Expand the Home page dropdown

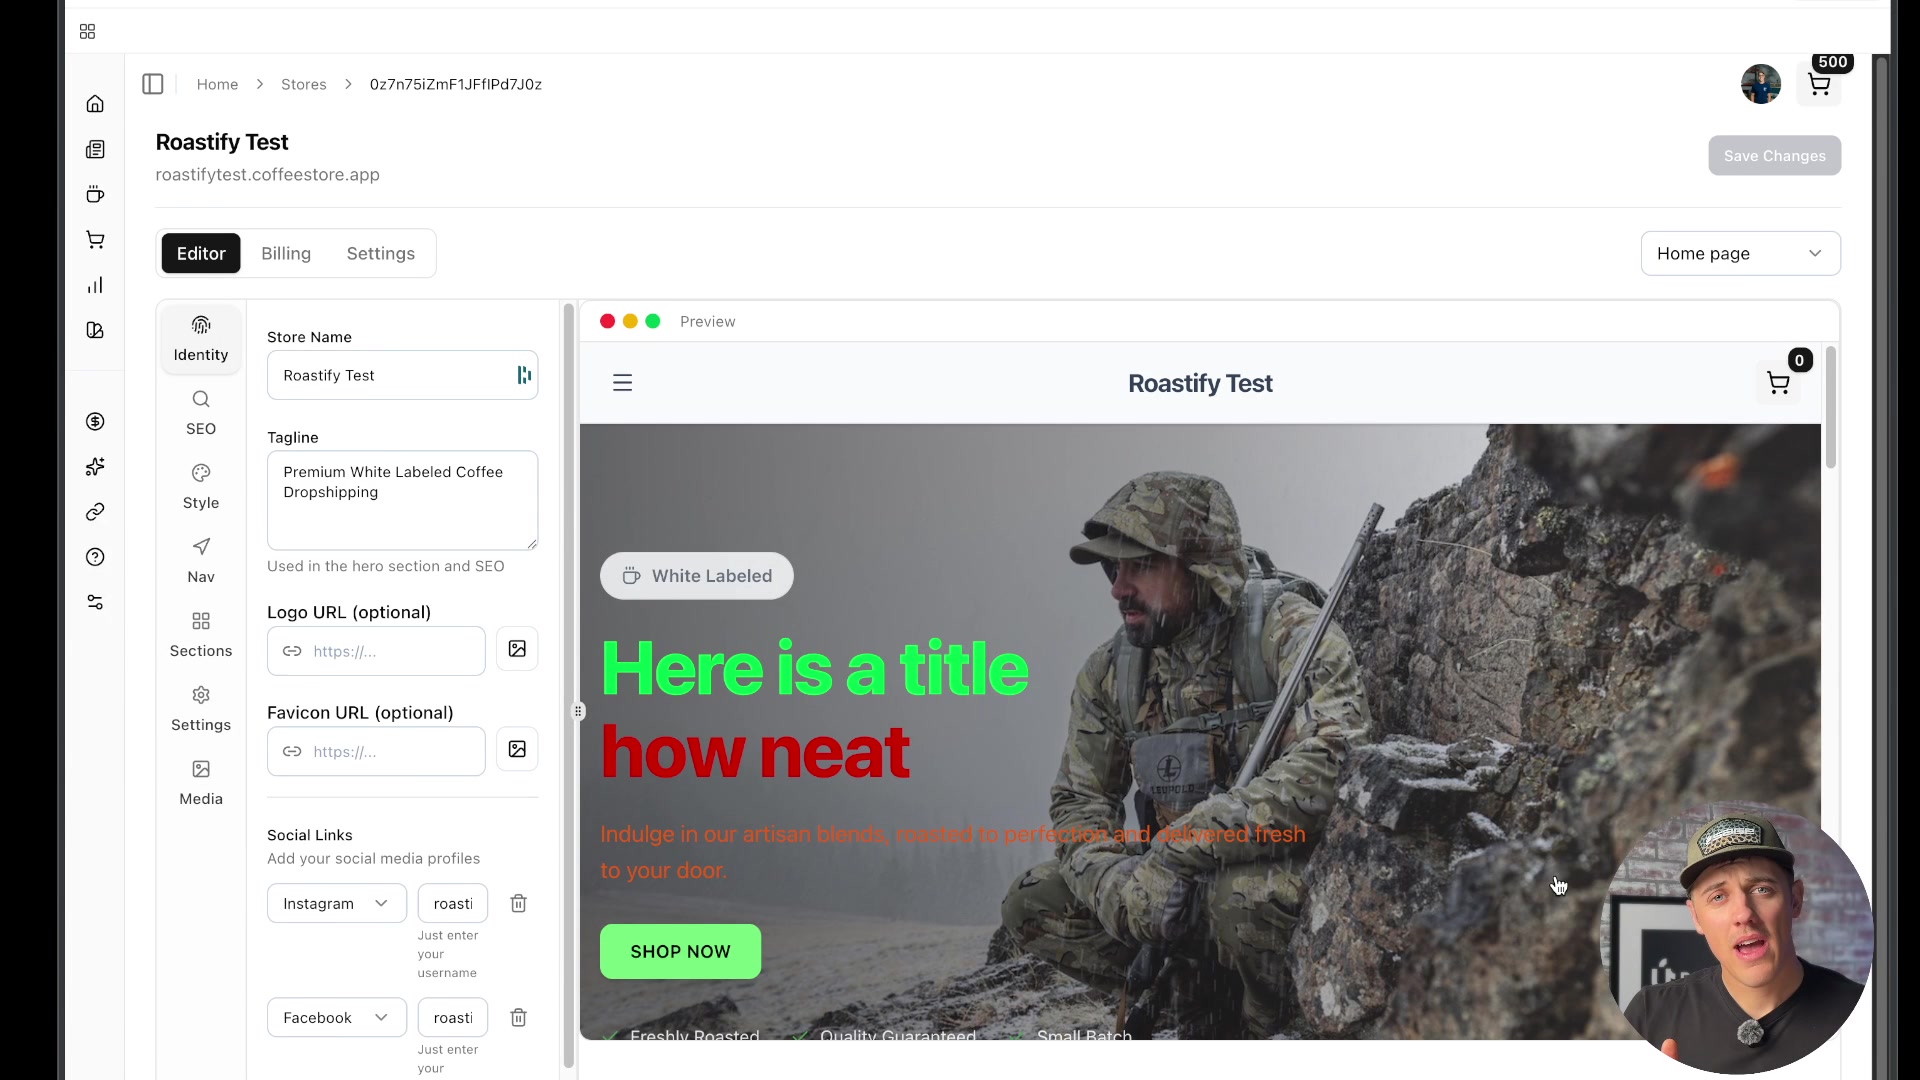[x=1740, y=253]
